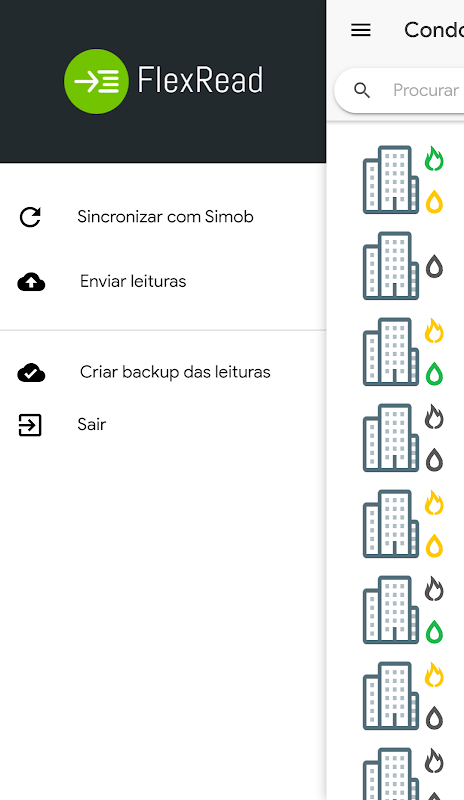Open the fourth building list entry

coord(395,438)
